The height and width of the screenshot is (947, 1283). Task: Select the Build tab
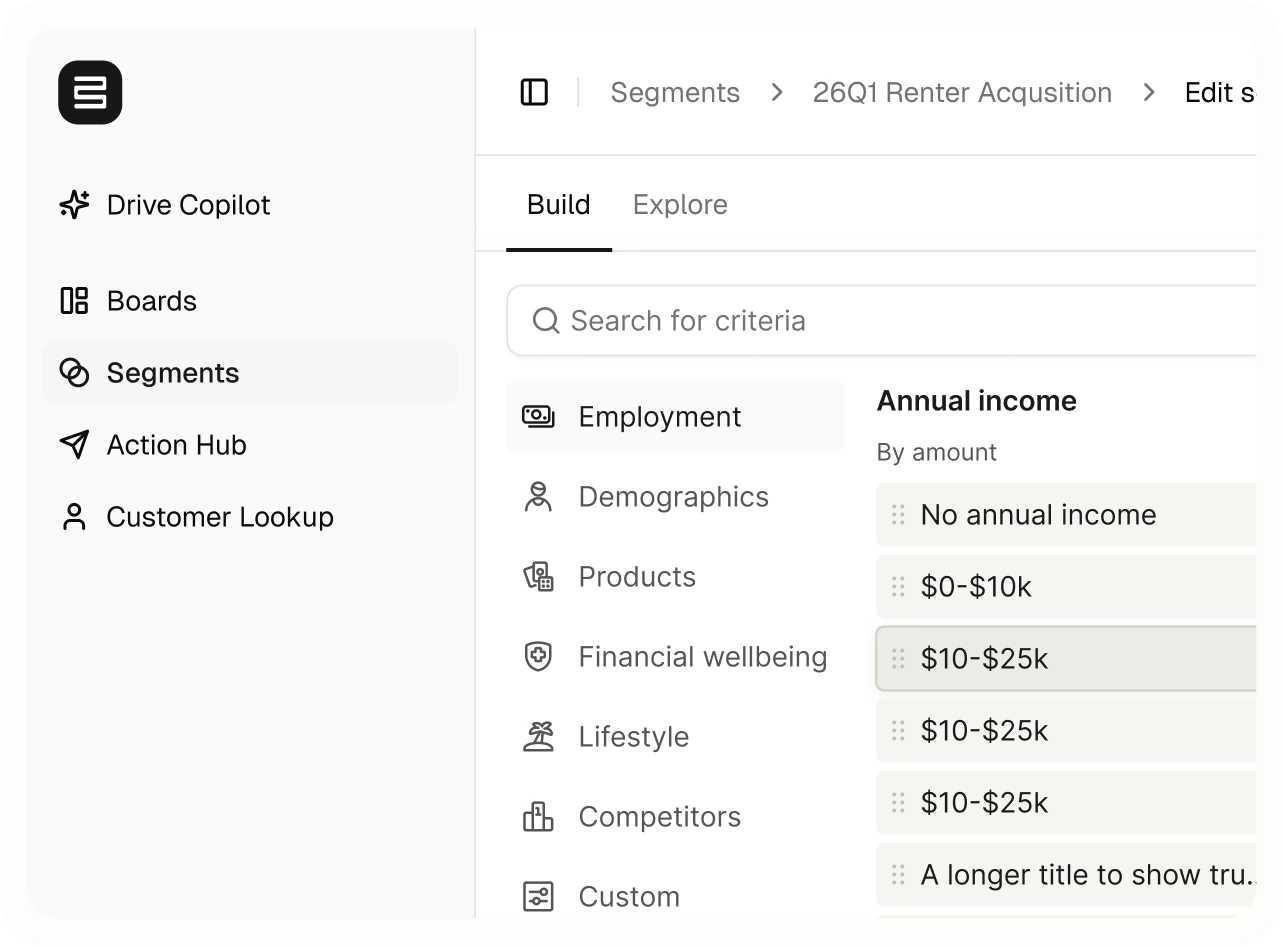click(x=558, y=205)
